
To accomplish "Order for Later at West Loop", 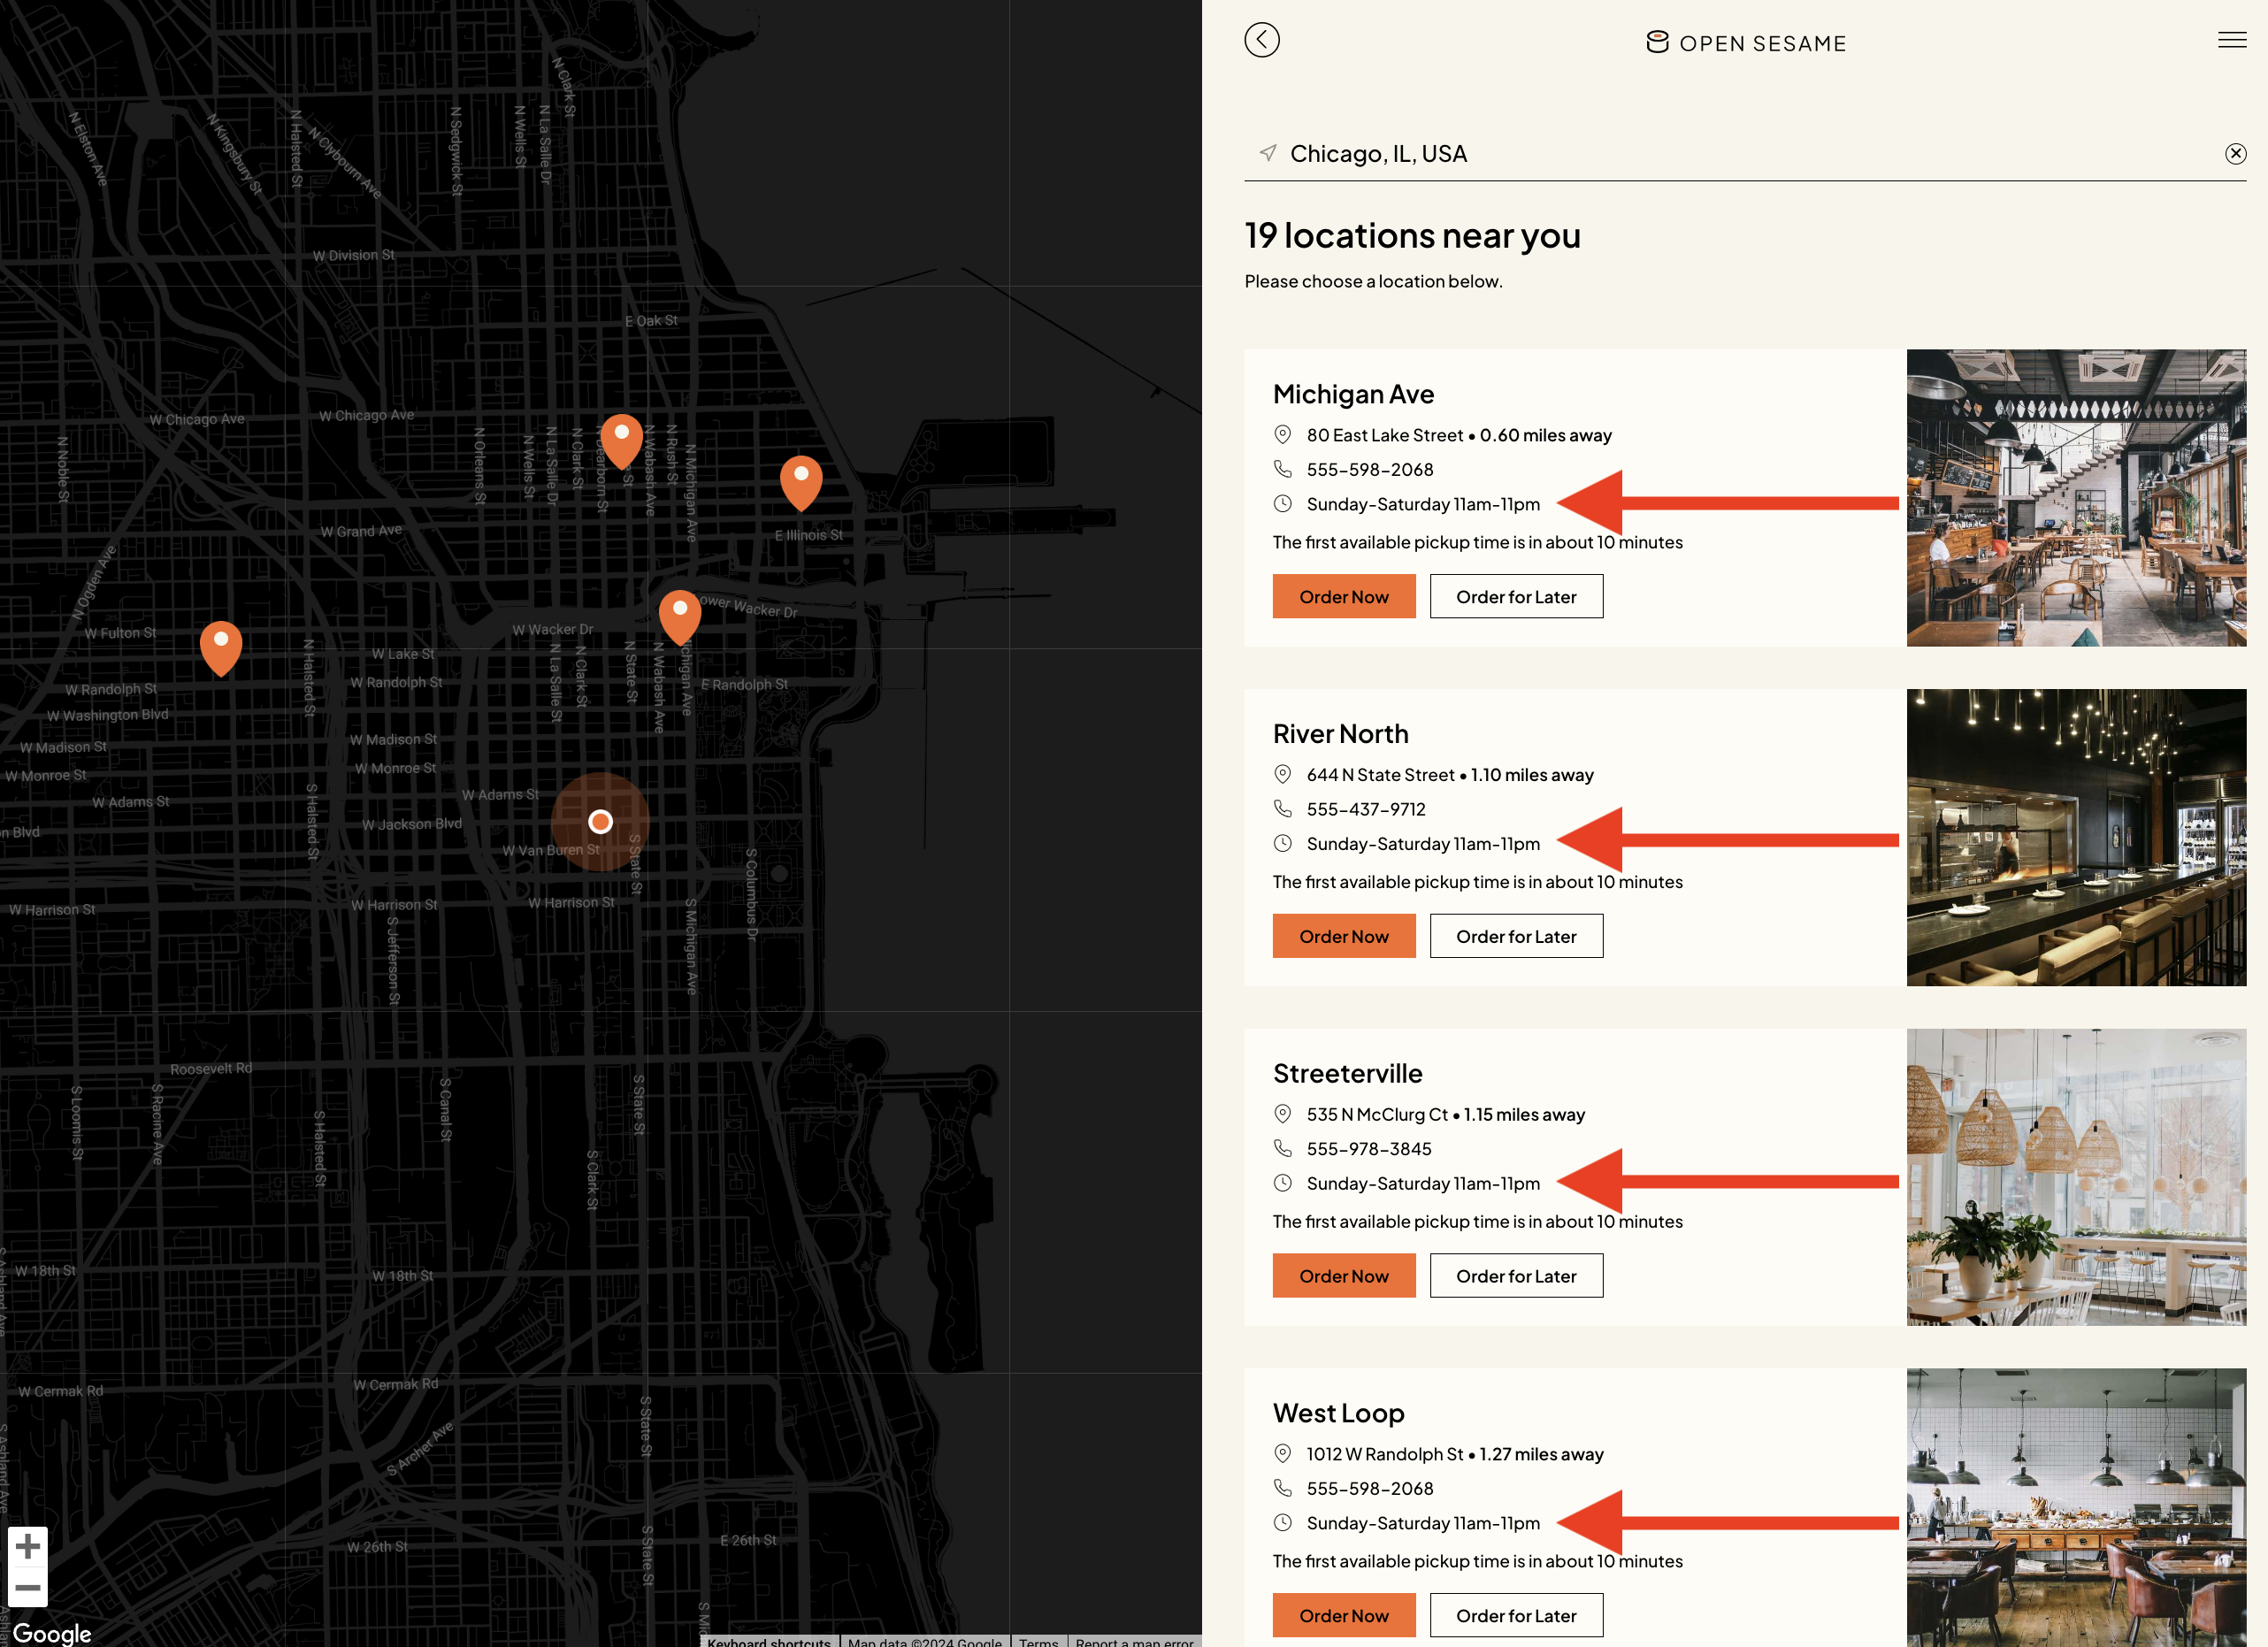I will [1515, 1615].
